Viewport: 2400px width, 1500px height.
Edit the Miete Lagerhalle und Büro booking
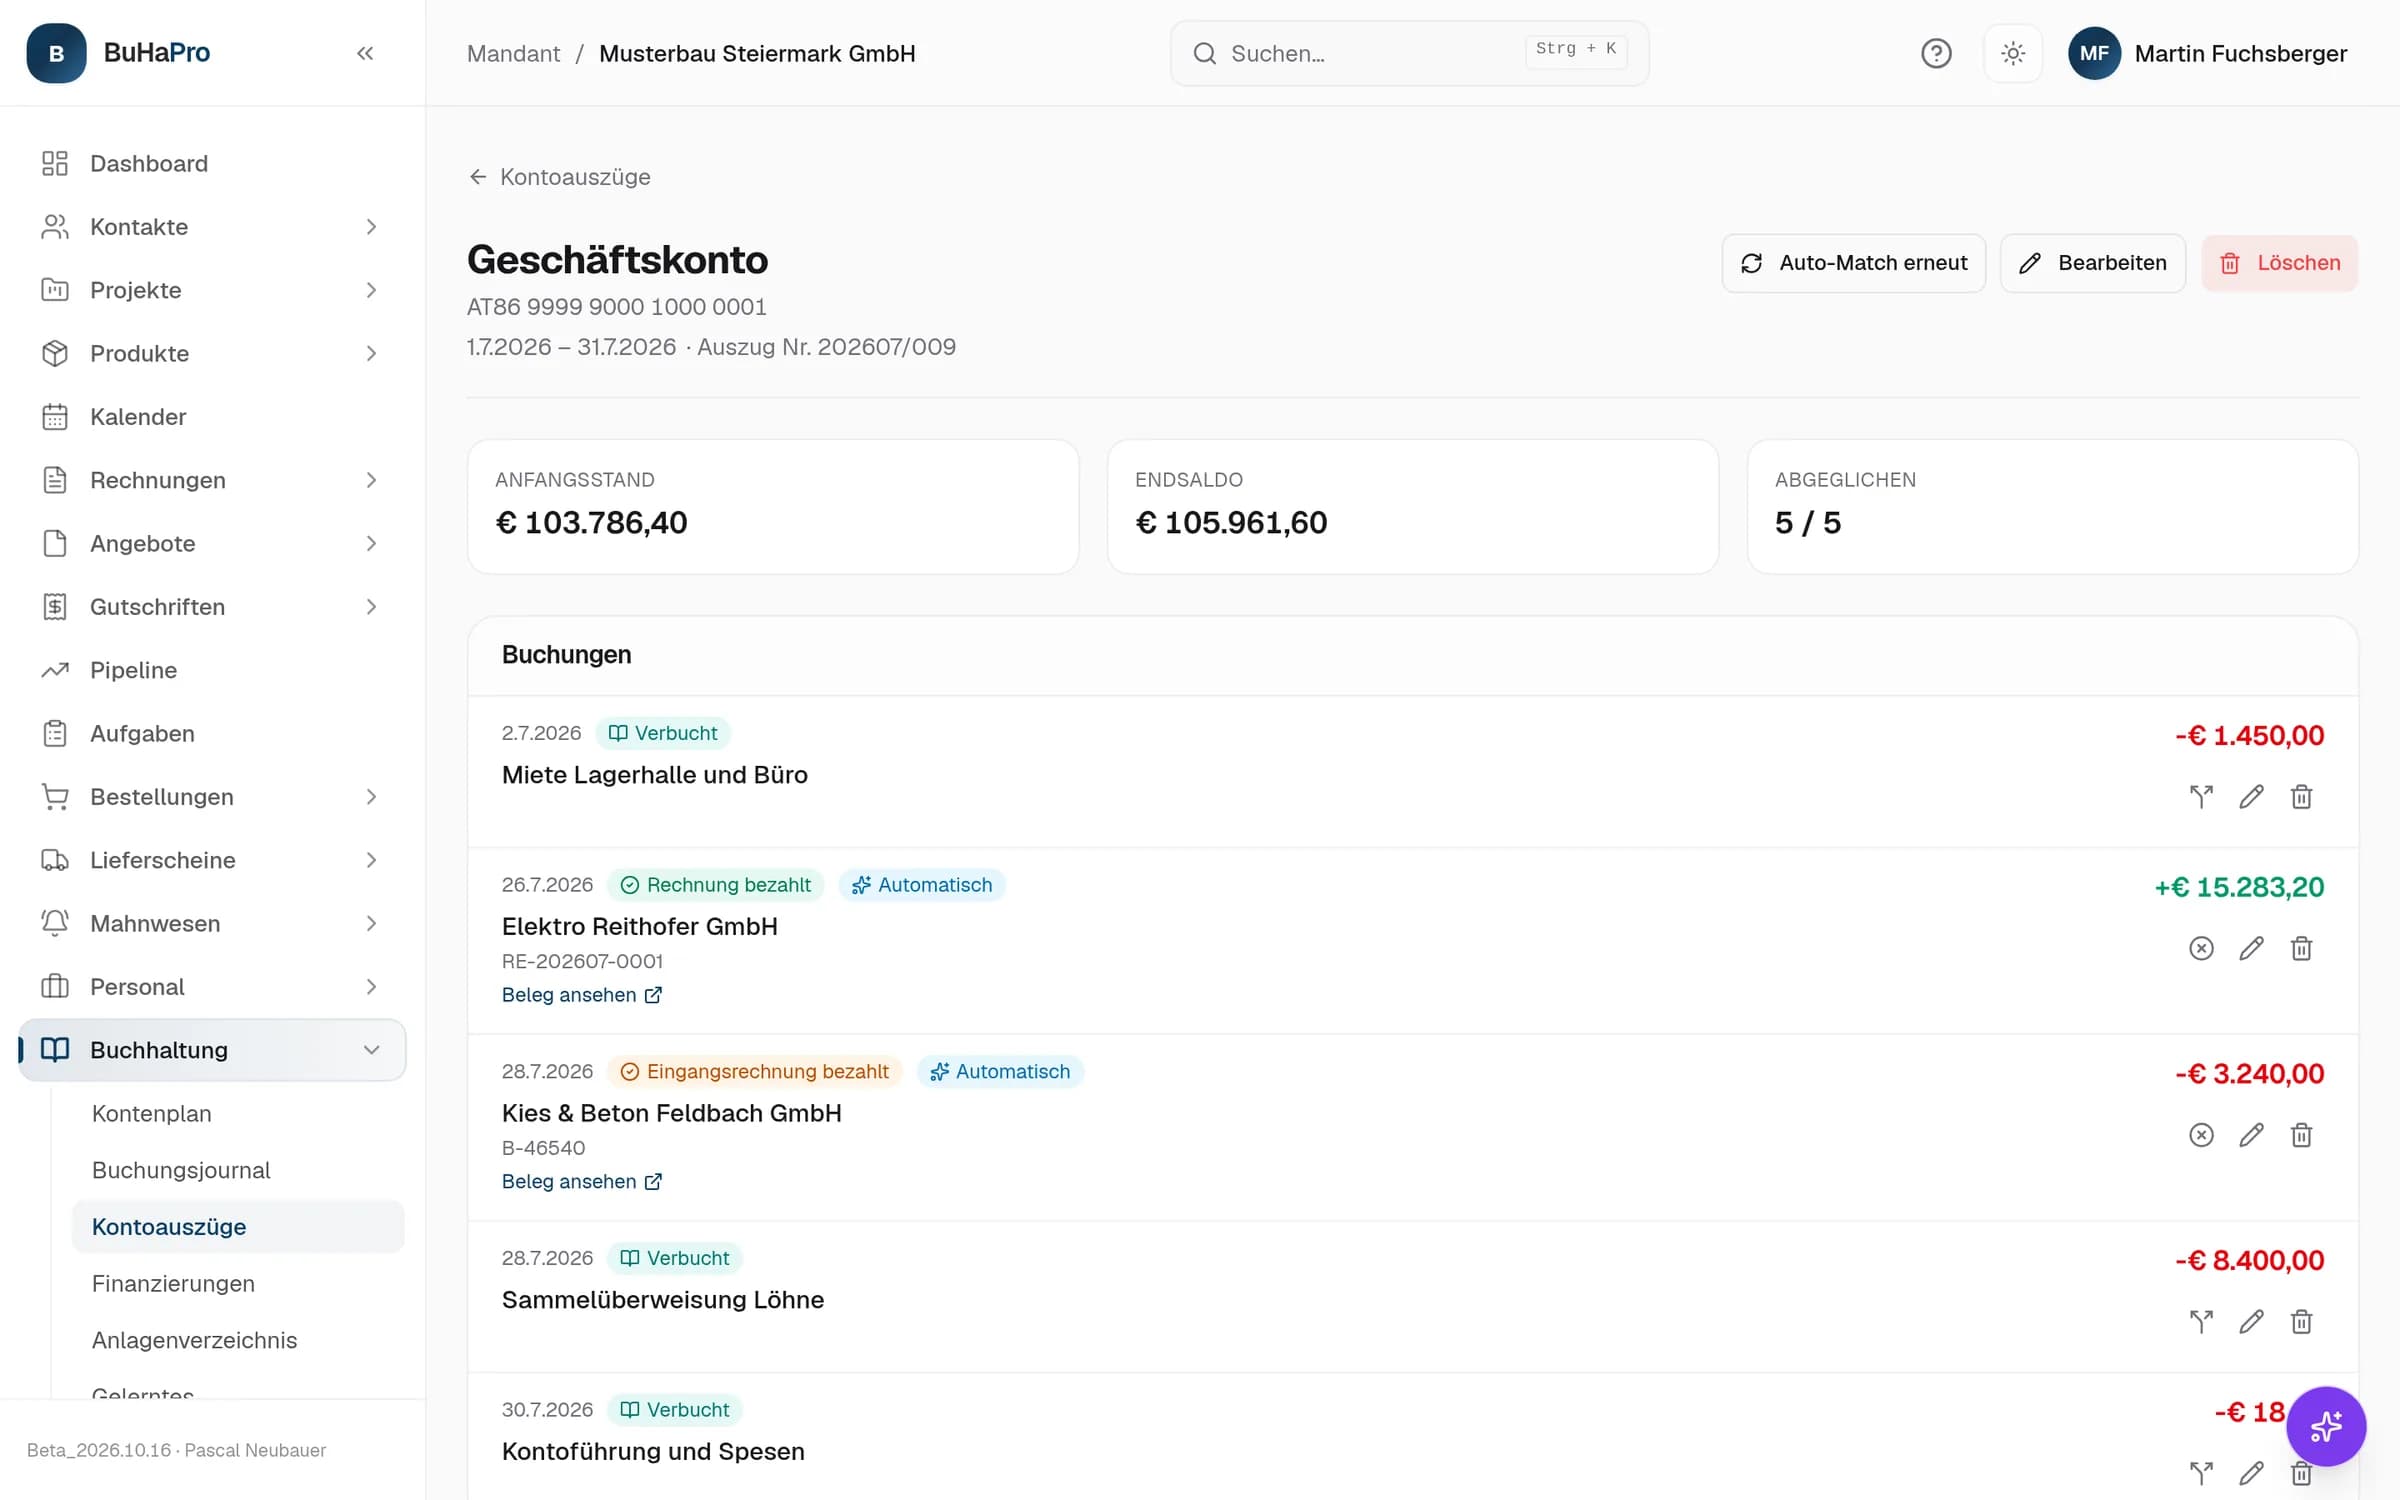click(x=2251, y=797)
